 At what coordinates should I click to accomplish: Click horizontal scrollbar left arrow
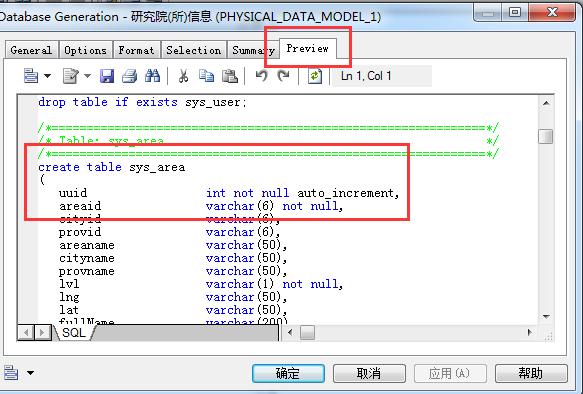pyautogui.click(x=290, y=332)
